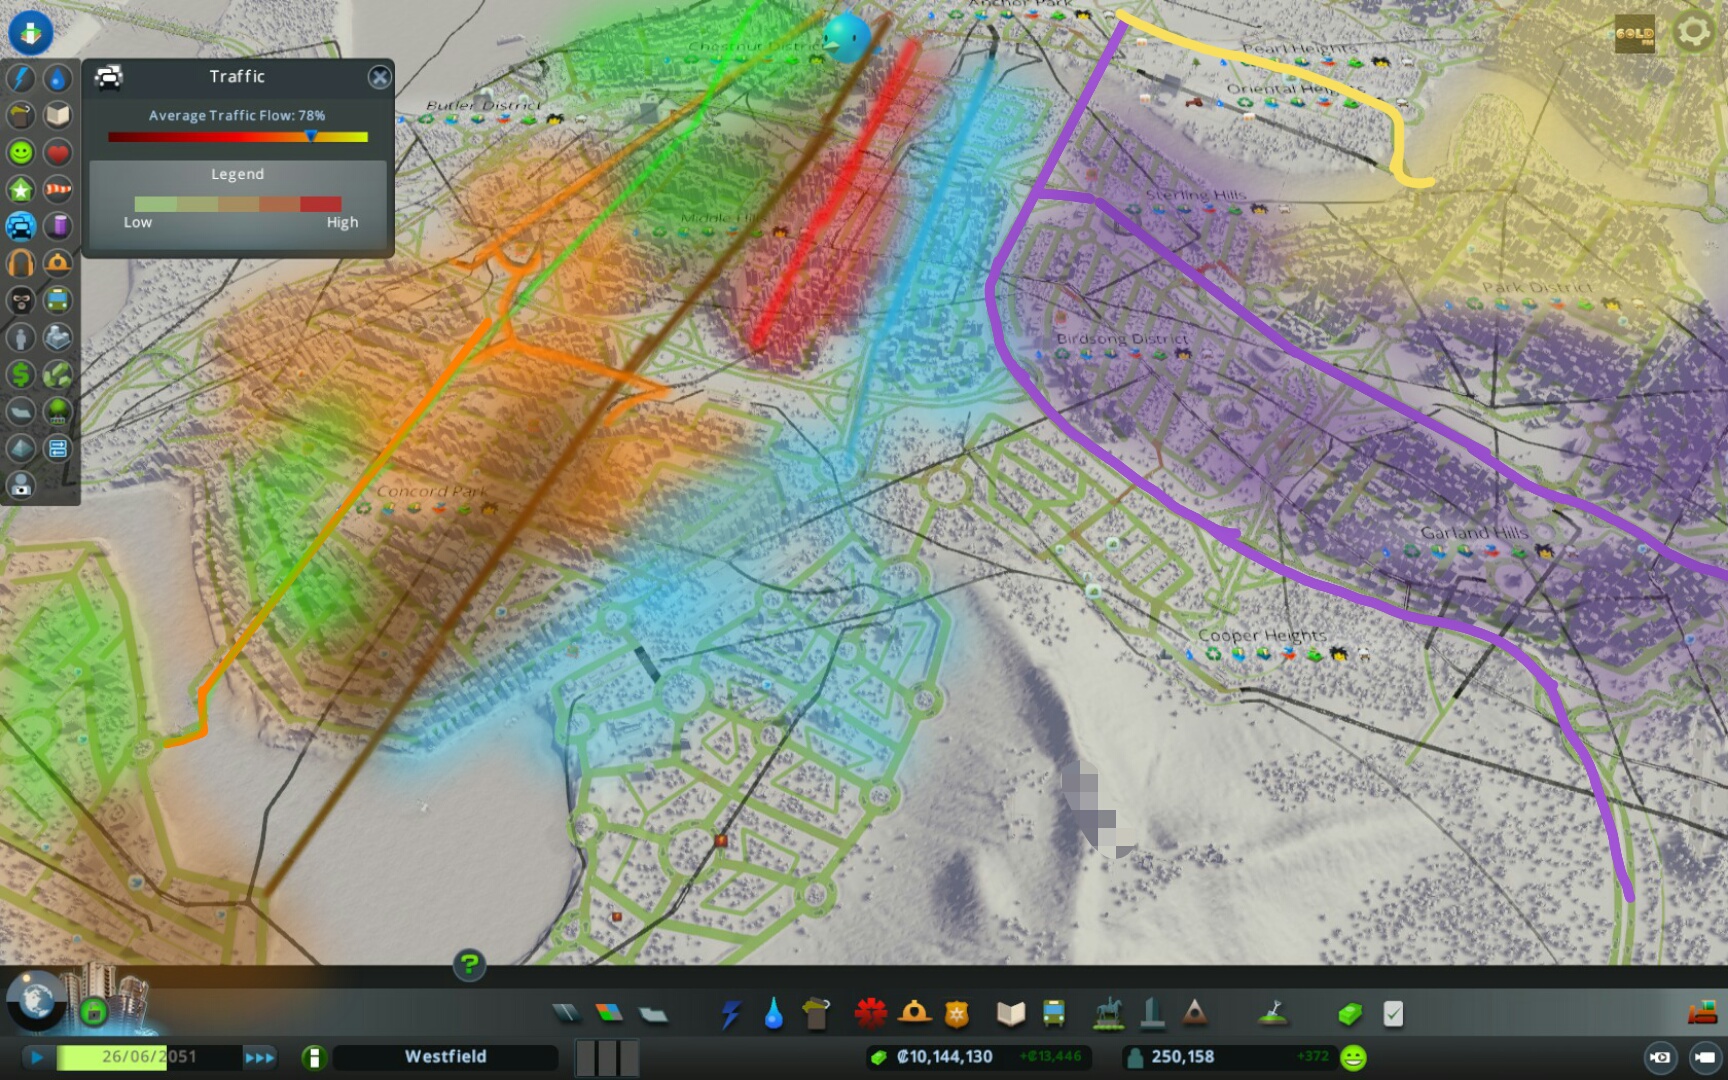Open the Police build menu

pyautogui.click(x=957, y=1014)
